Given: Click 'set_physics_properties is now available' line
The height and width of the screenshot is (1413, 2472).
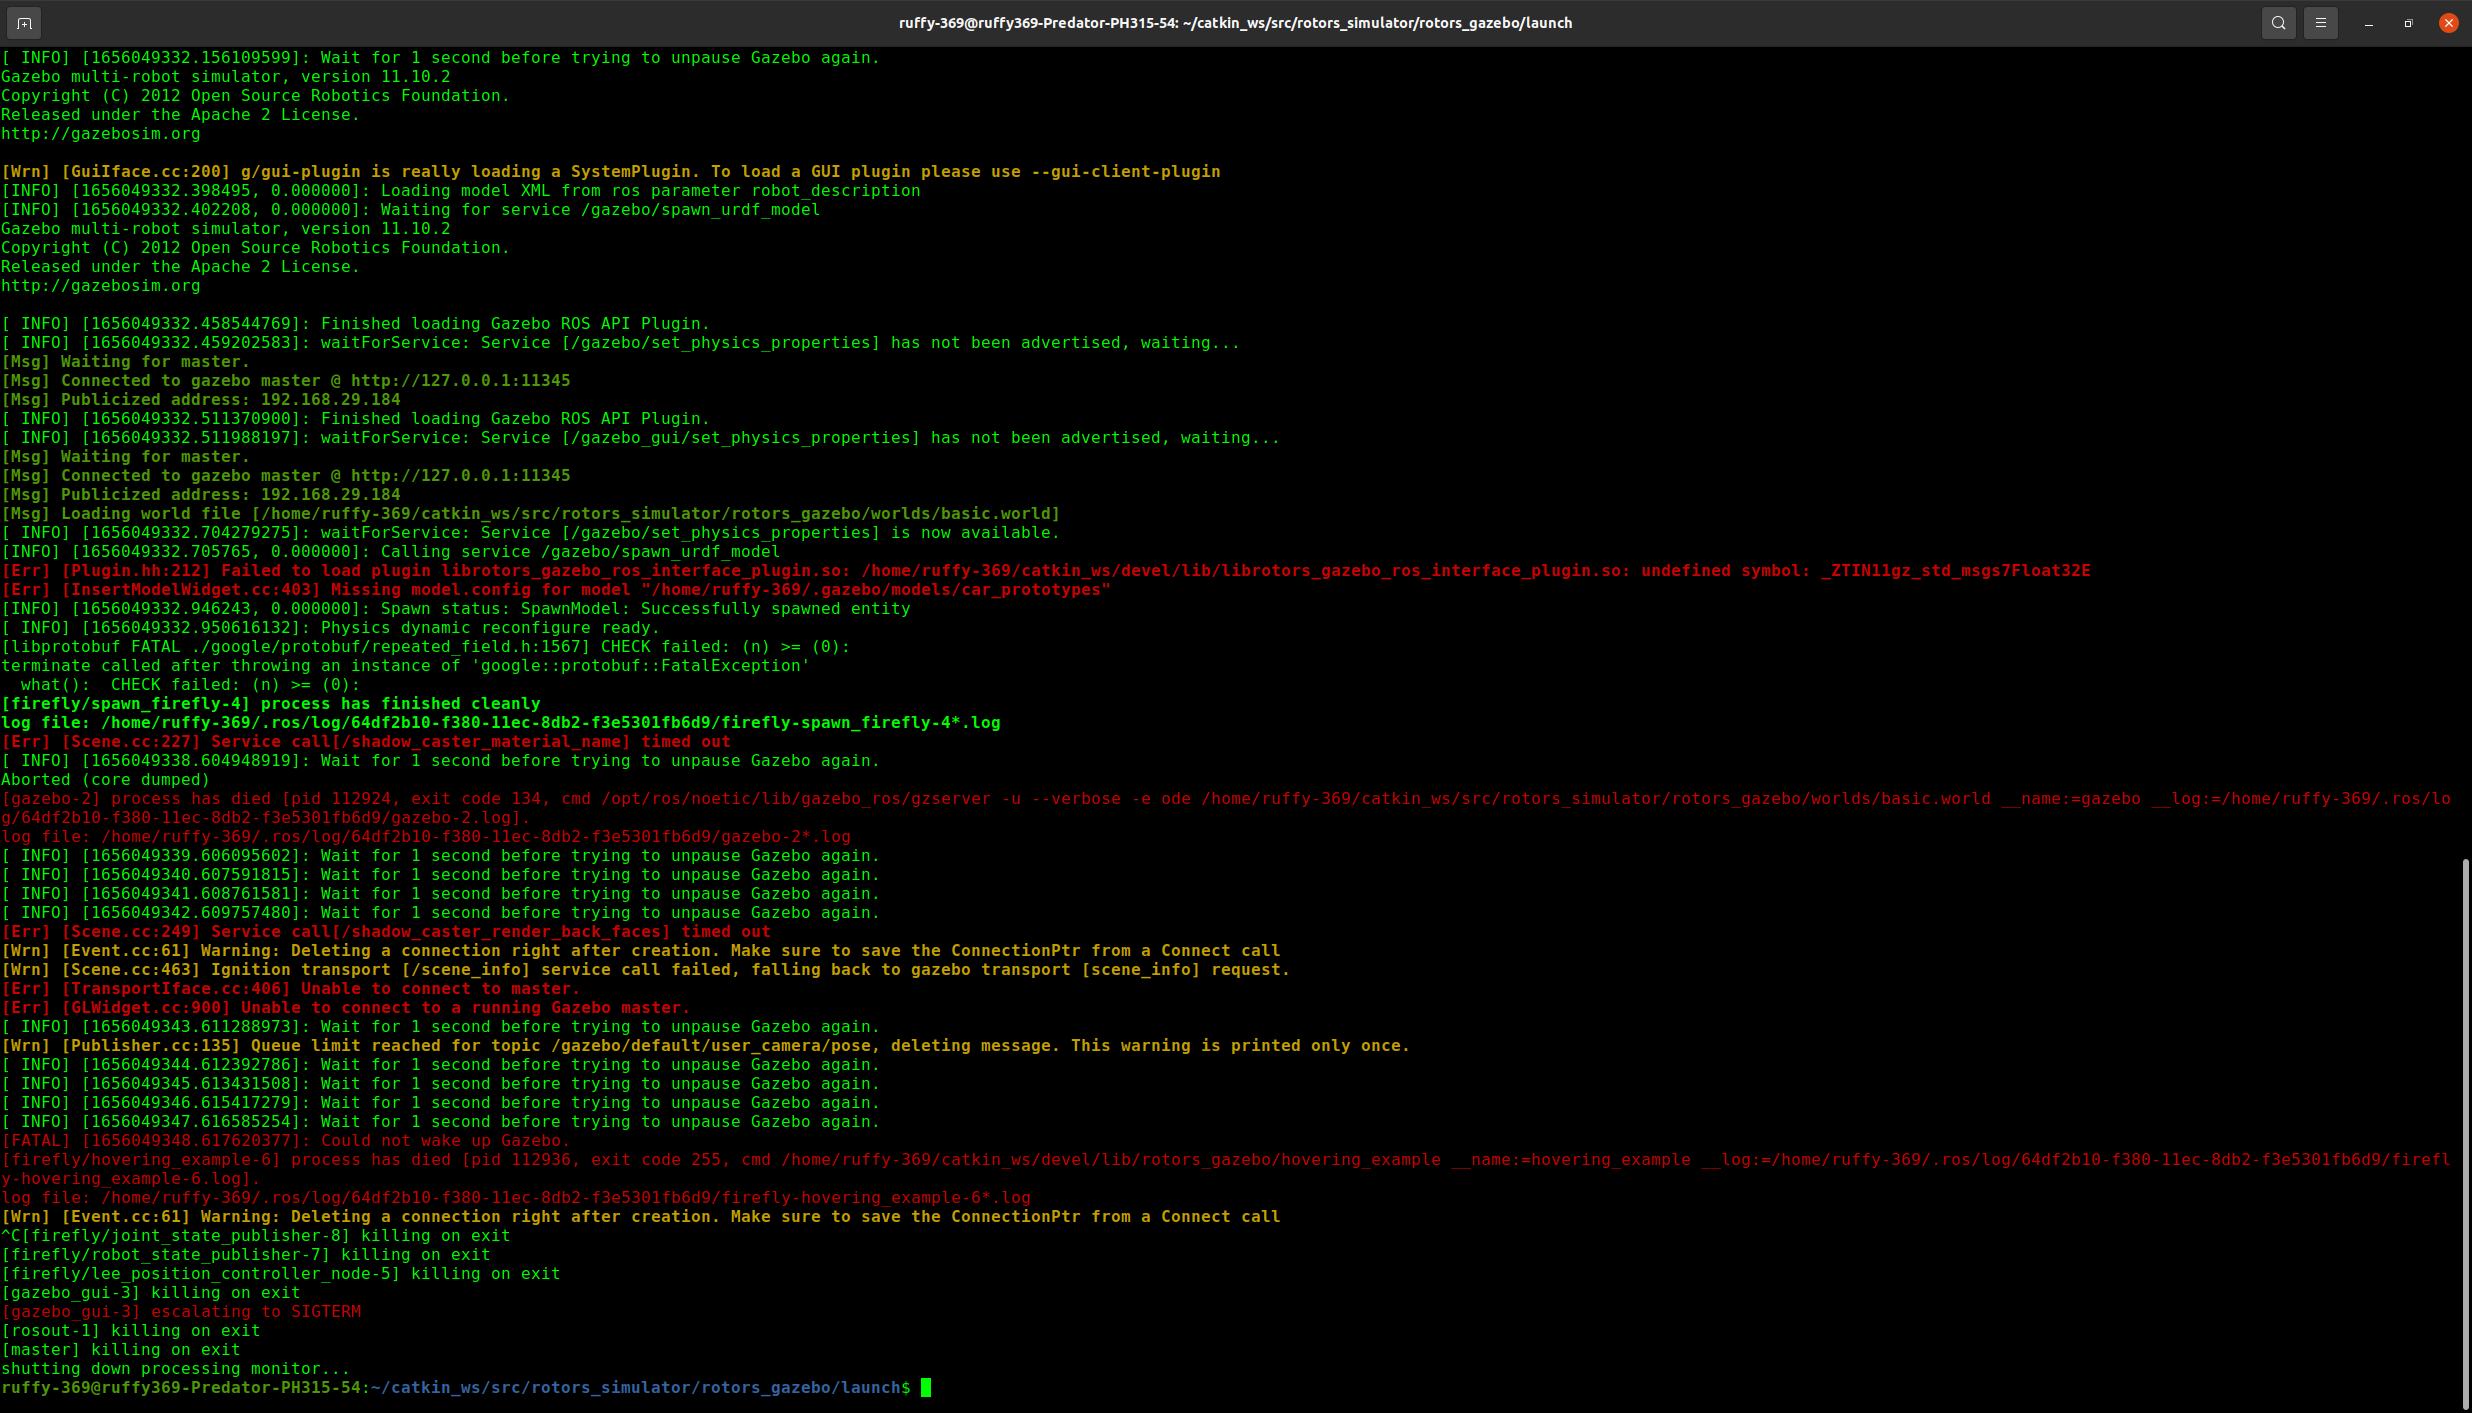Looking at the screenshot, I should [x=530, y=533].
